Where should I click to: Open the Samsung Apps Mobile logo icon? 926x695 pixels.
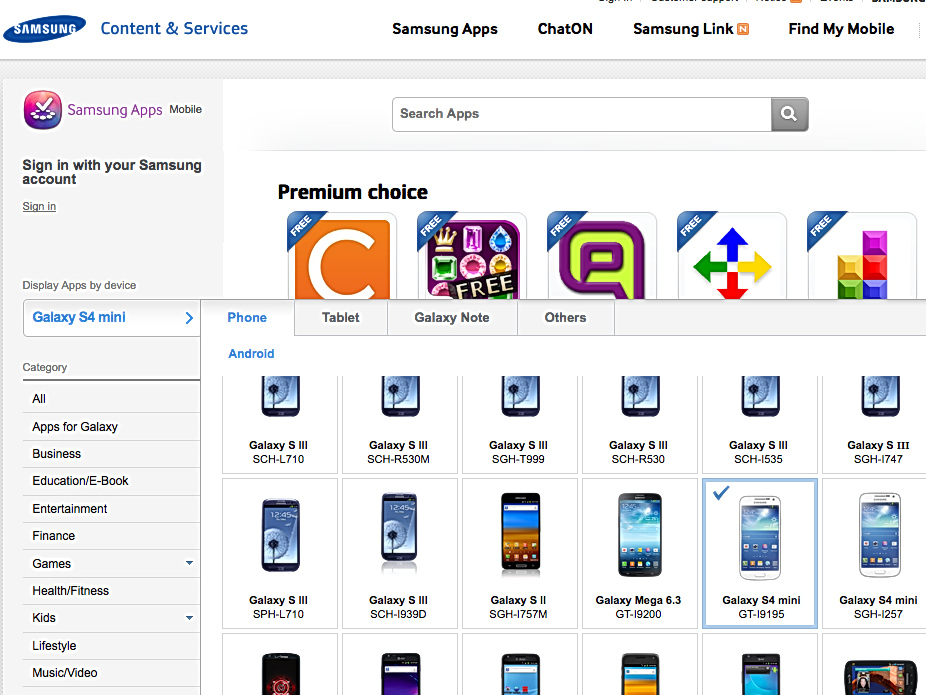pos(43,110)
